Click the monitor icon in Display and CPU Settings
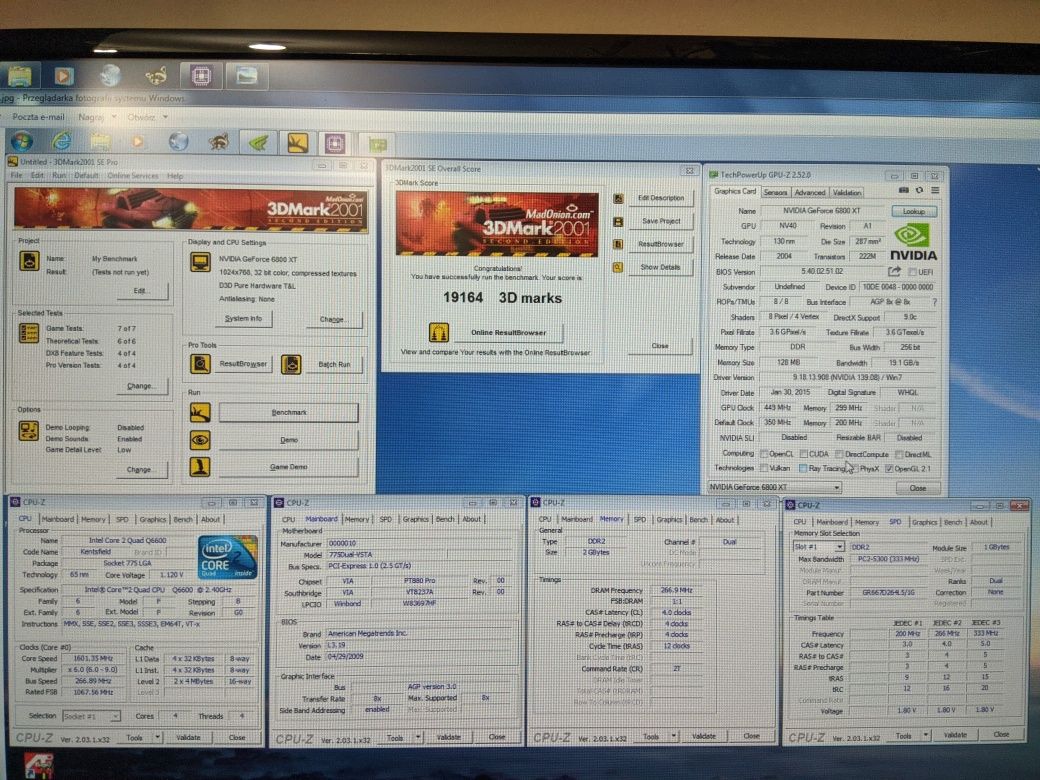Viewport: 1040px width, 780px height. click(200, 262)
